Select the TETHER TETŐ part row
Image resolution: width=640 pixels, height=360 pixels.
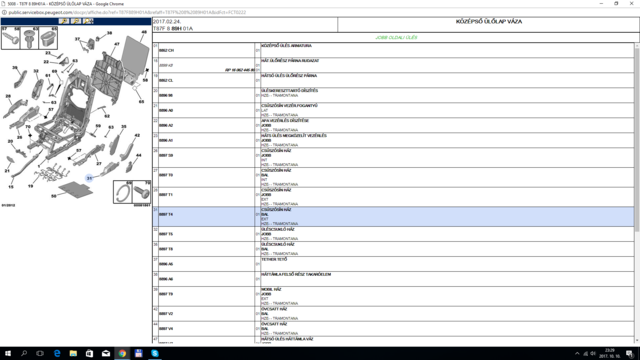(x=393, y=264)
